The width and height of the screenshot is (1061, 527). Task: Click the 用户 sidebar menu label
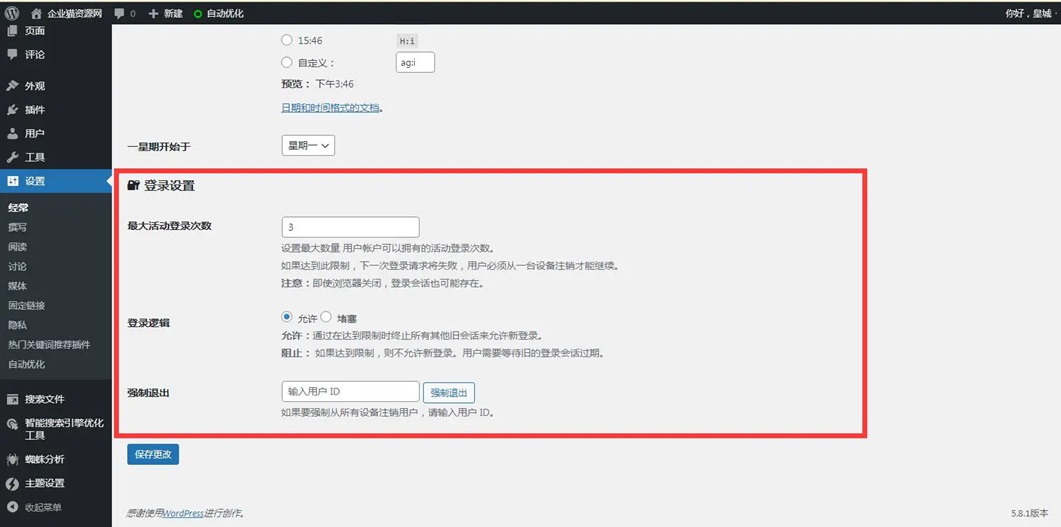(35, 133)
